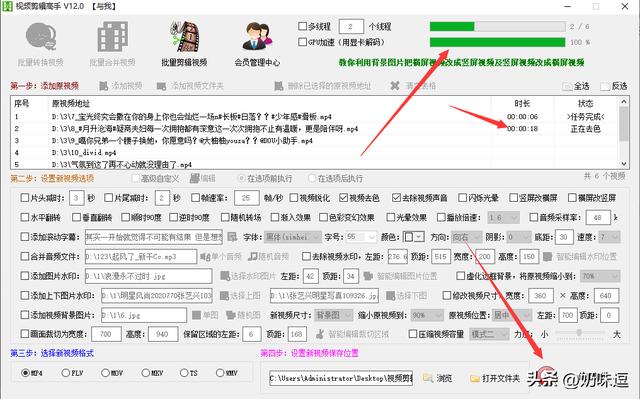Click 选择下图 icon
Image resolution: width=640 pixels, height=399 pixels.
click(391, 295)
